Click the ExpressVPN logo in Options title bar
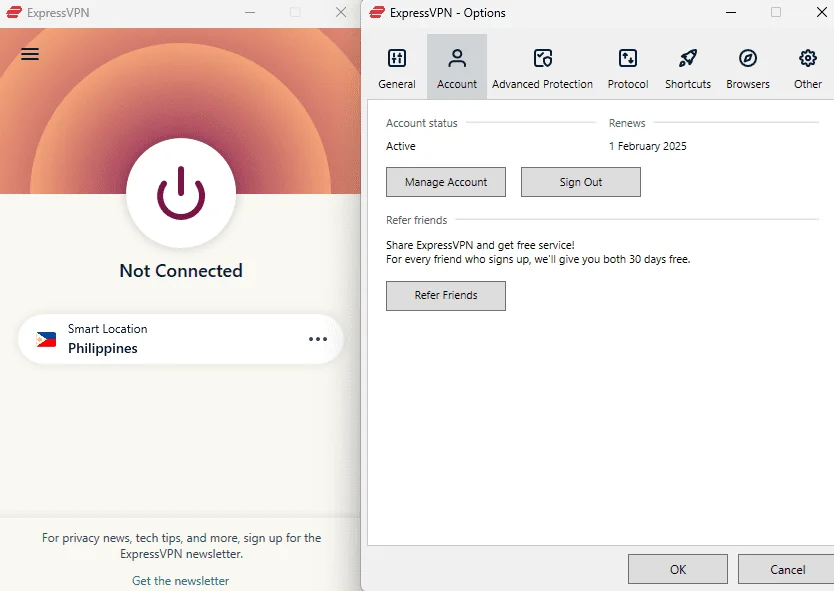Screen dimensions: 834x591 point(377,12)
